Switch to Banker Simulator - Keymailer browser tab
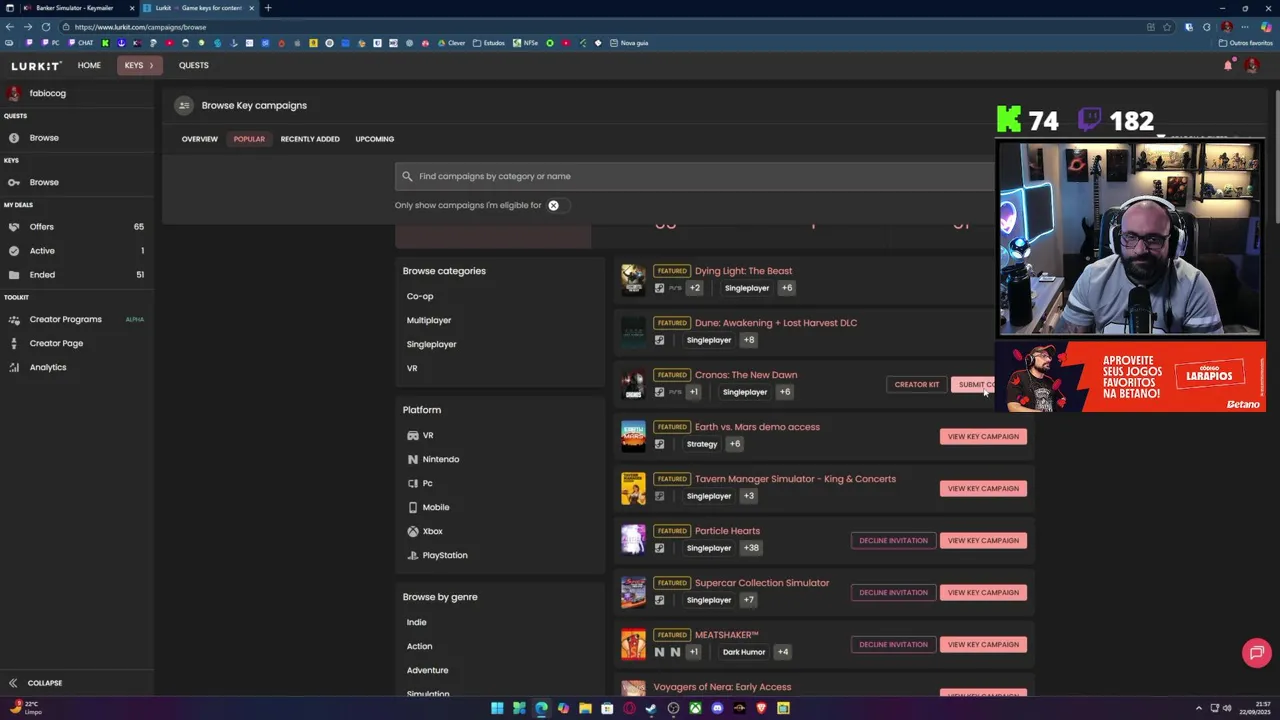The height and width of the screenshot is (720, 1280). 77,8
